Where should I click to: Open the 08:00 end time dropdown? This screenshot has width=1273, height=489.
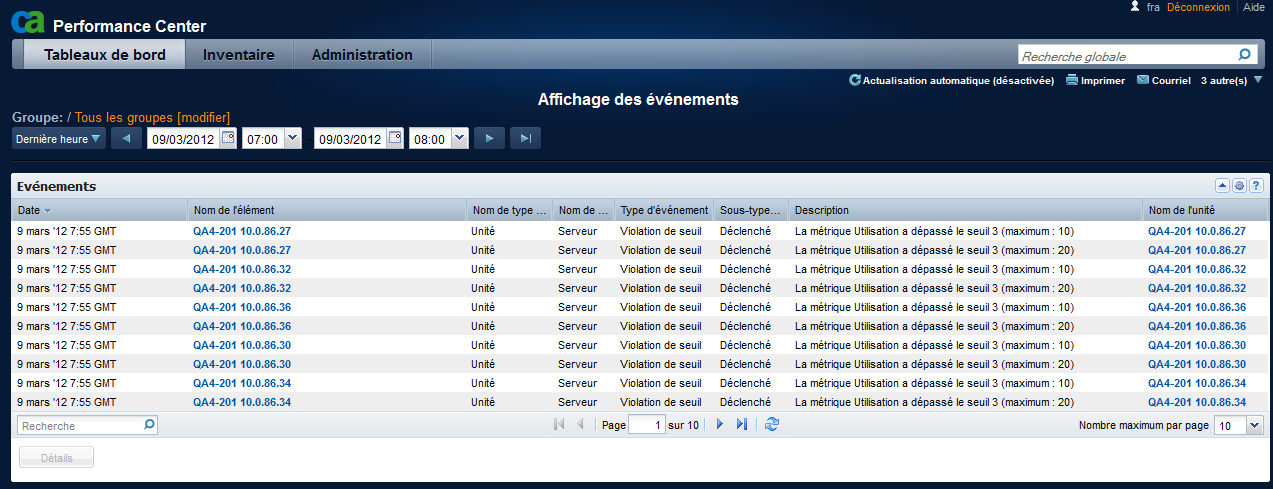click(460, 139)
